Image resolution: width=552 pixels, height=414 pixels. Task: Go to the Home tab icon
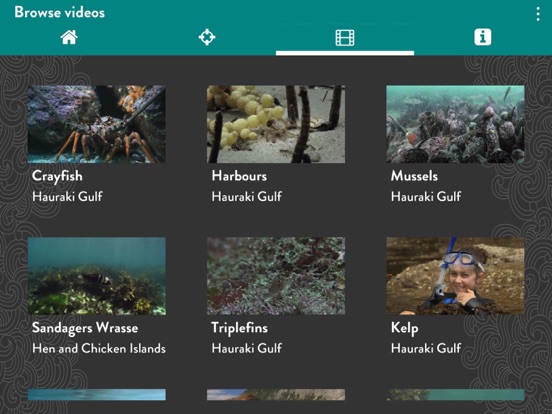point(69,37)
